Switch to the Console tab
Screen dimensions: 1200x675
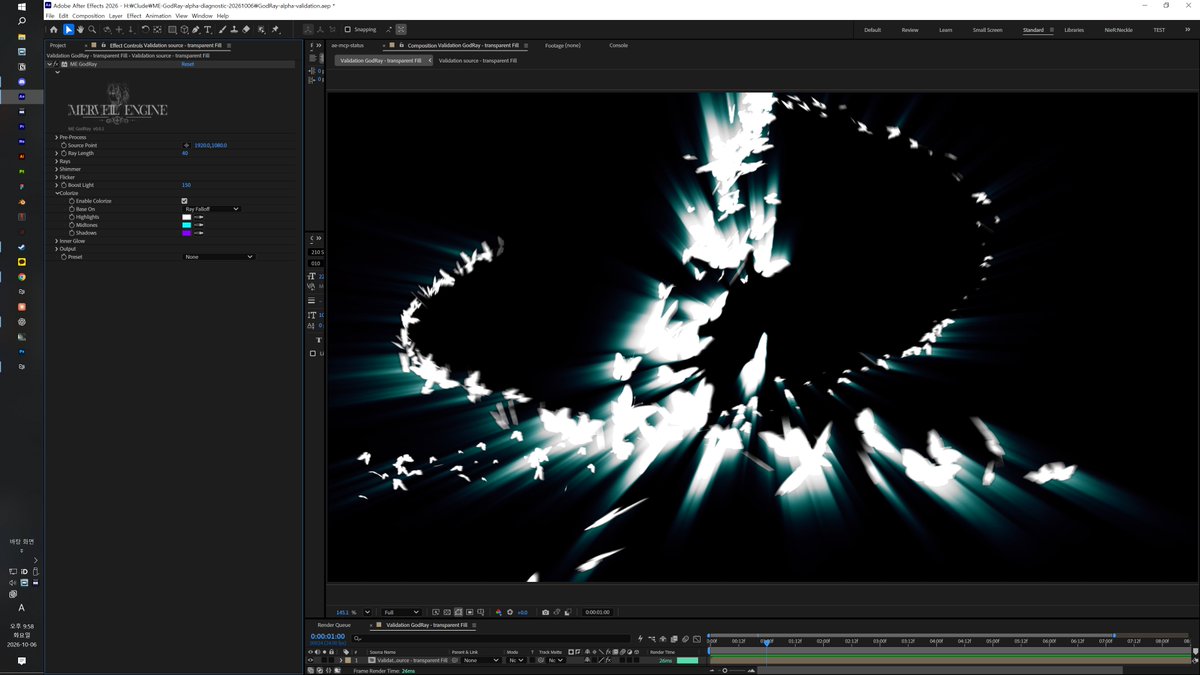(619, 45)
